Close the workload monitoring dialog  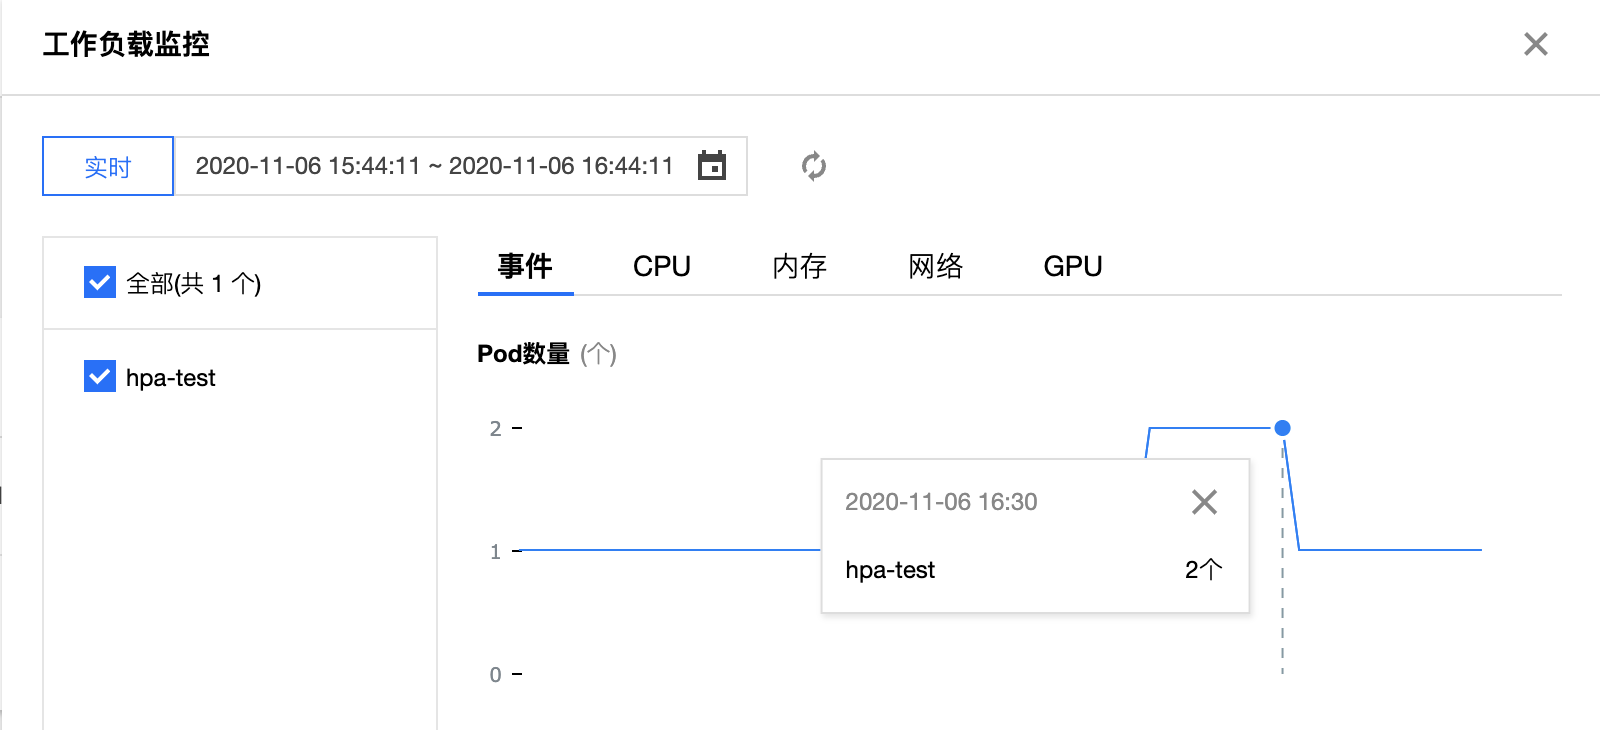click(1535, 44)
